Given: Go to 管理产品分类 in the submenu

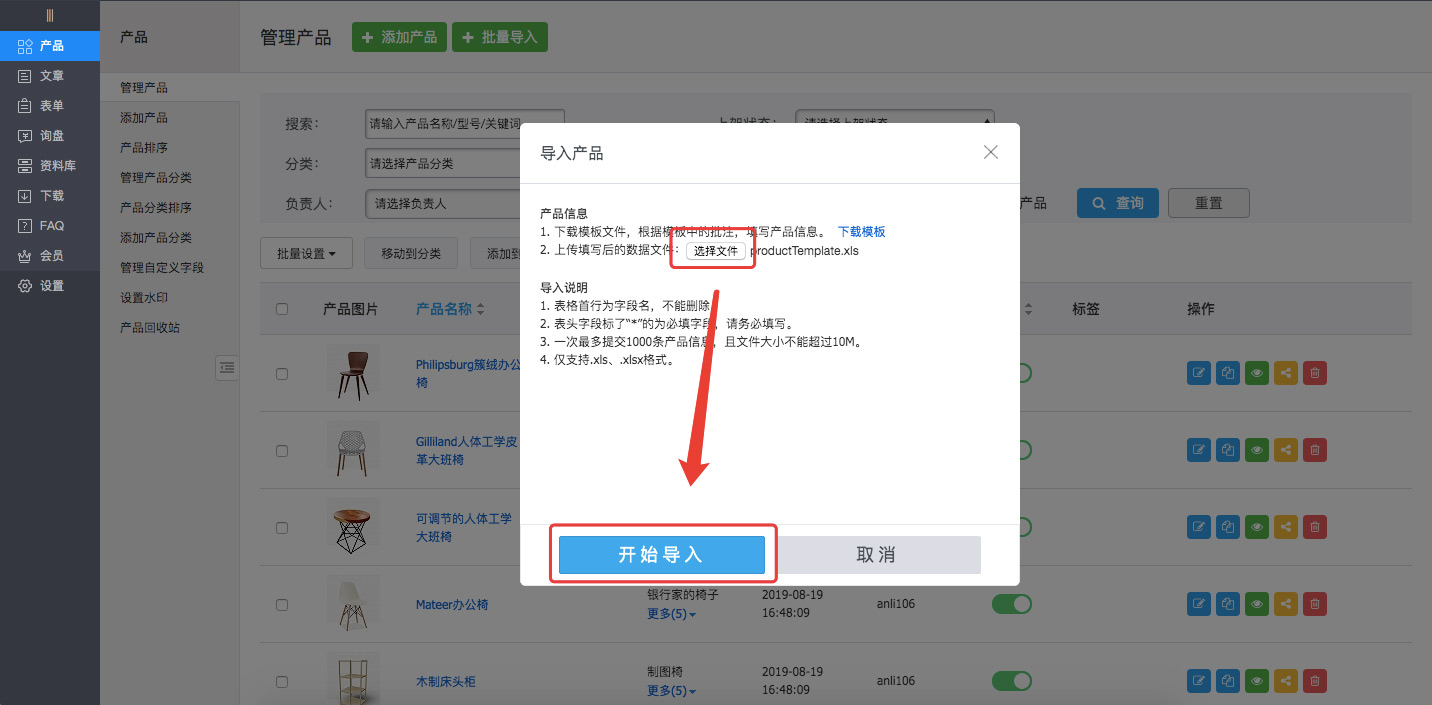Looking at the screenshot, I should (156, 178).
